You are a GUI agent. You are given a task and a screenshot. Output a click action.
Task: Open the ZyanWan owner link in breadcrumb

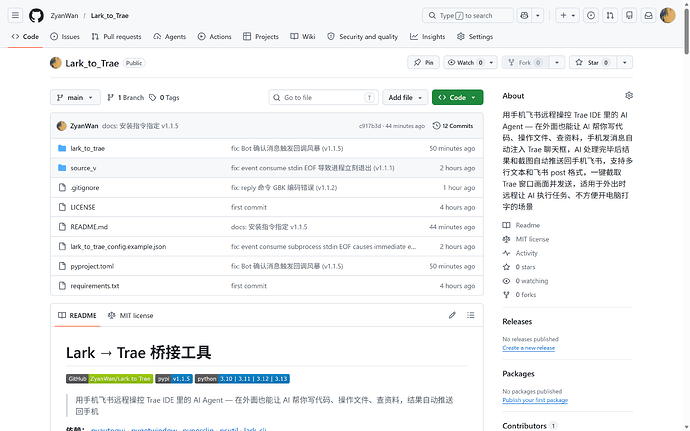click(64, 15)
